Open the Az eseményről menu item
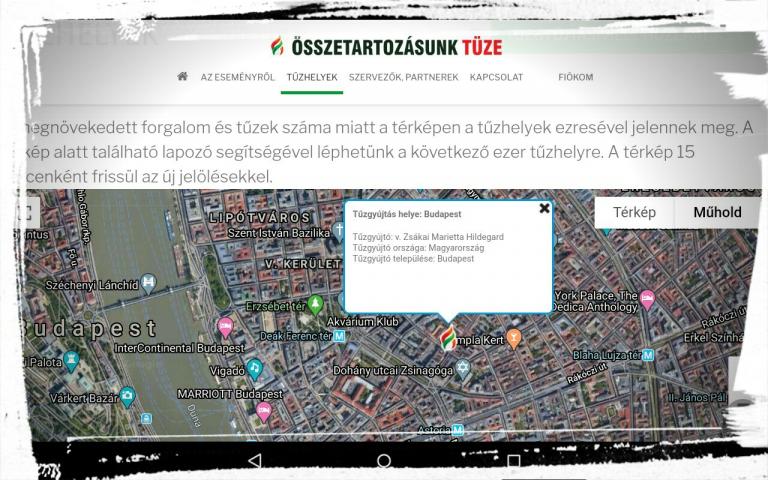Viewport: 768px width, 480px height. point(237,77)
